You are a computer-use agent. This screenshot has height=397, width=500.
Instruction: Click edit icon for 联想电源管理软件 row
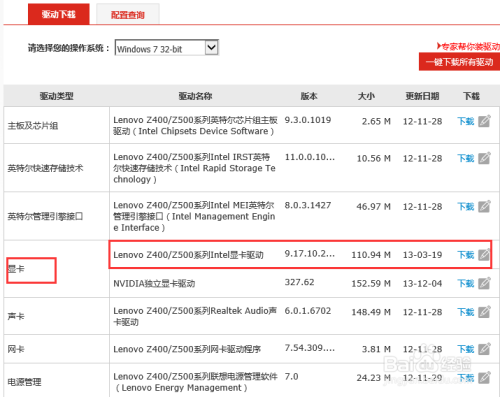coord(484,377)
